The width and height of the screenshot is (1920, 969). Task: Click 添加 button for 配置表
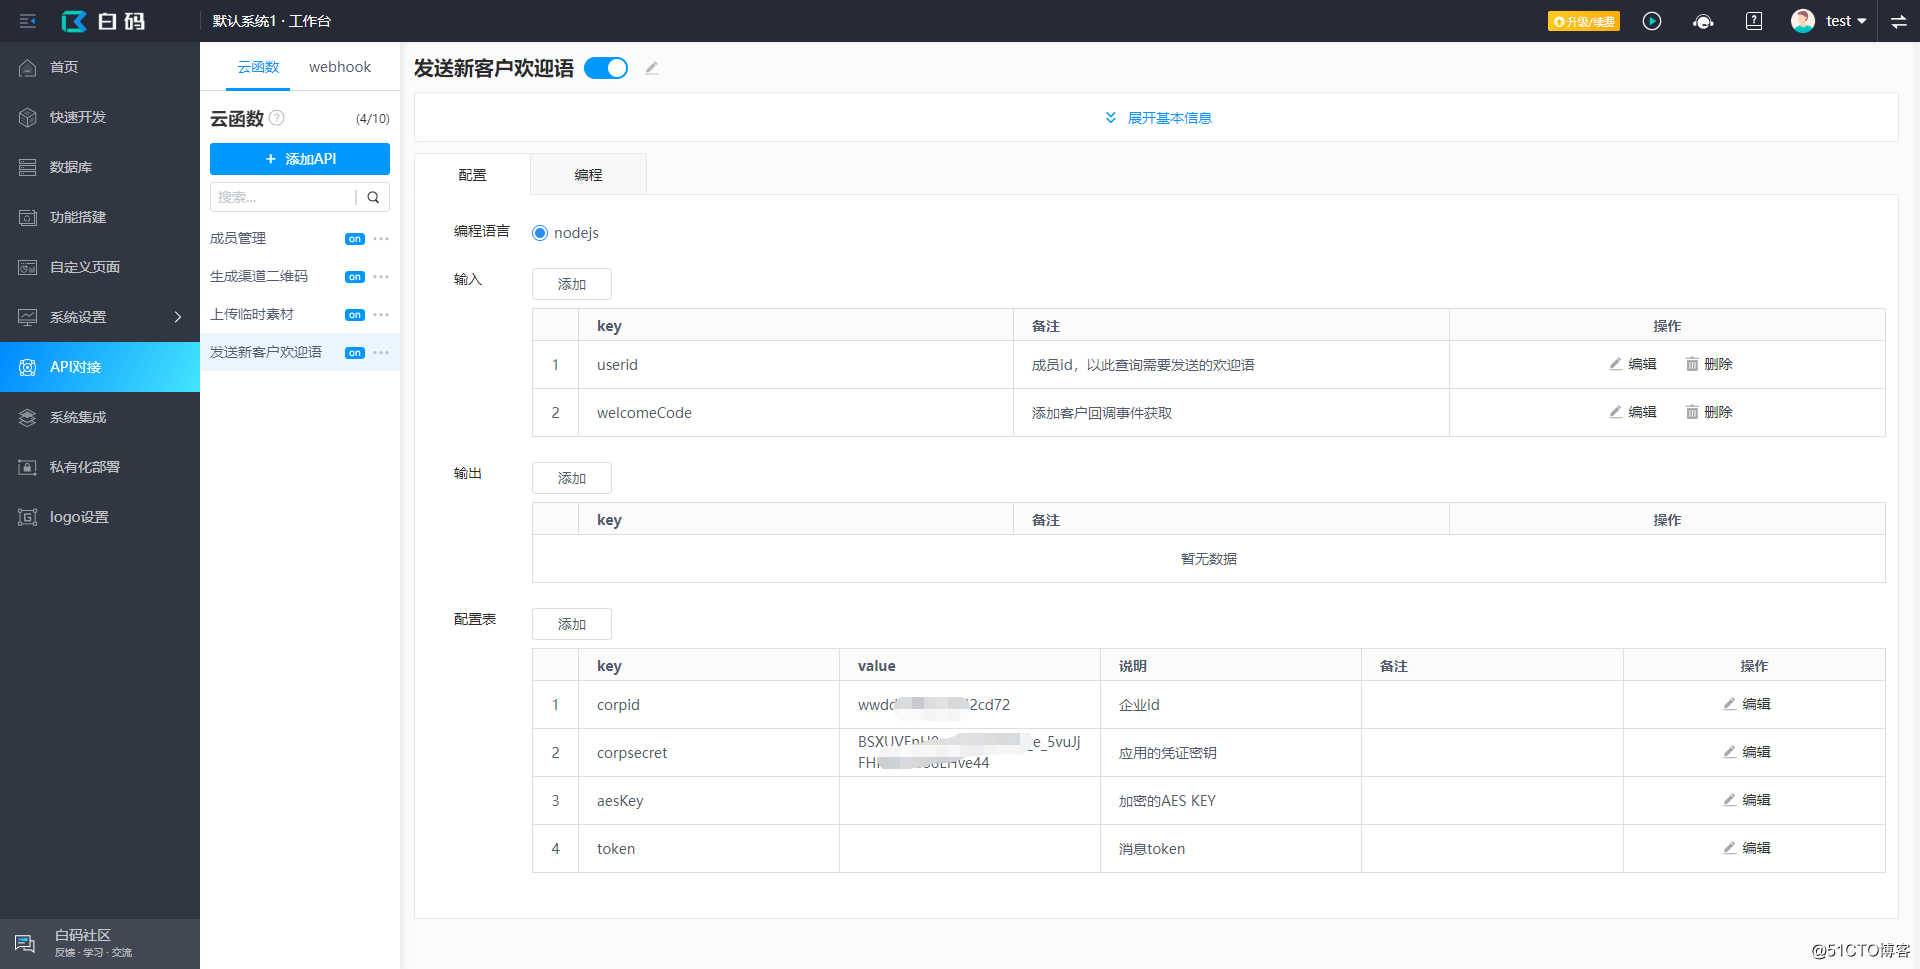(572, 624)
